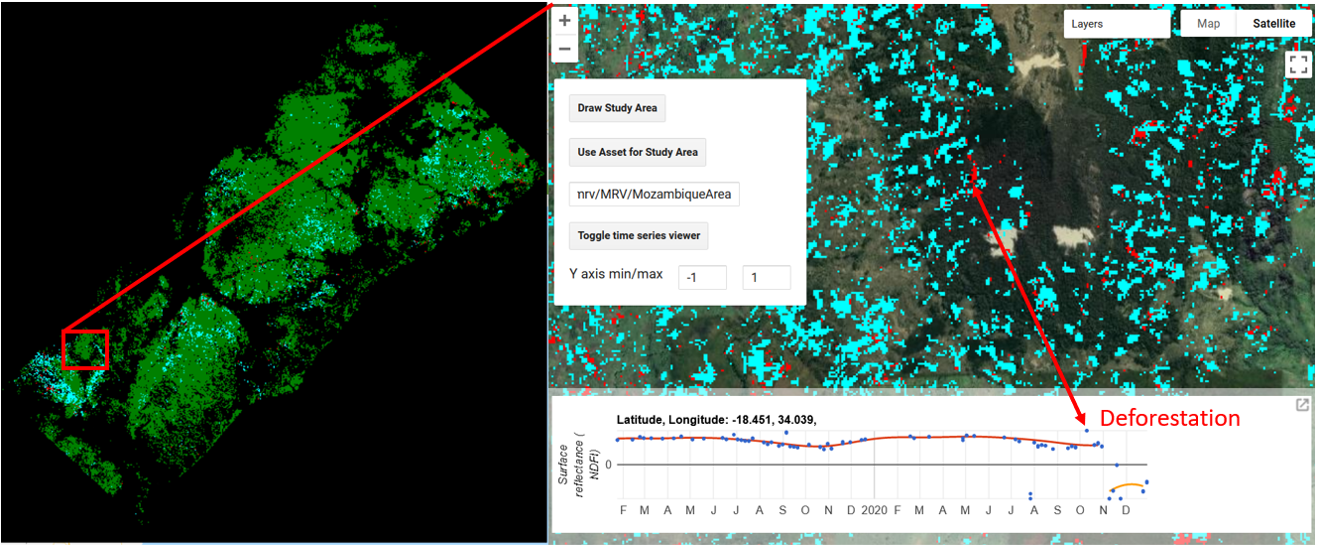Click the orange fitted curve segment

1128,485
